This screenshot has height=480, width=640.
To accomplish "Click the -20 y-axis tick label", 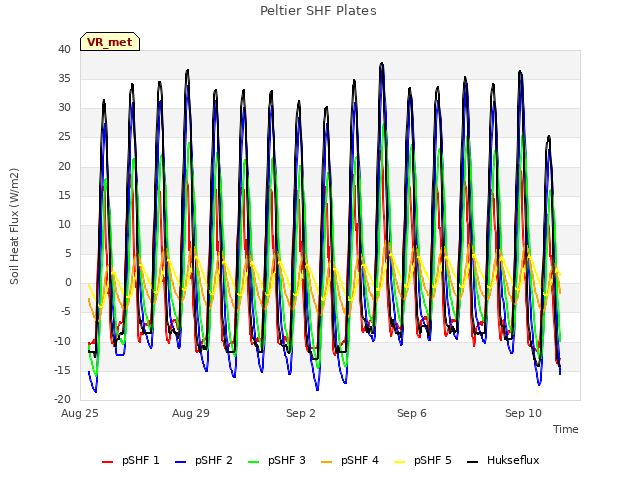I will pos(63,399).
